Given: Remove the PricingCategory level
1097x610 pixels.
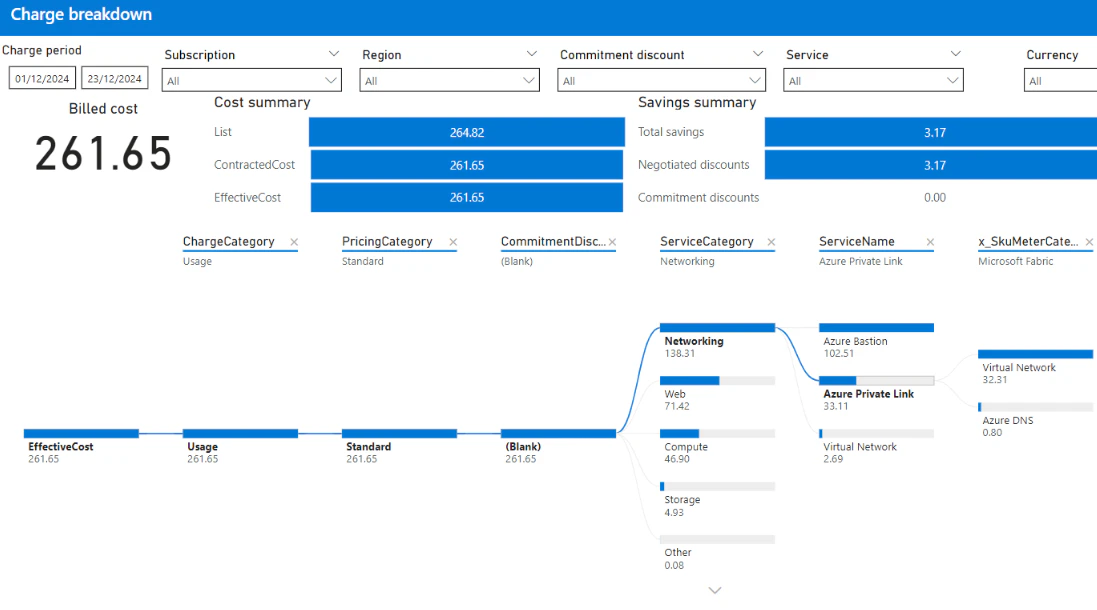Looking at the screenshot, I should [x=453, y=242].
